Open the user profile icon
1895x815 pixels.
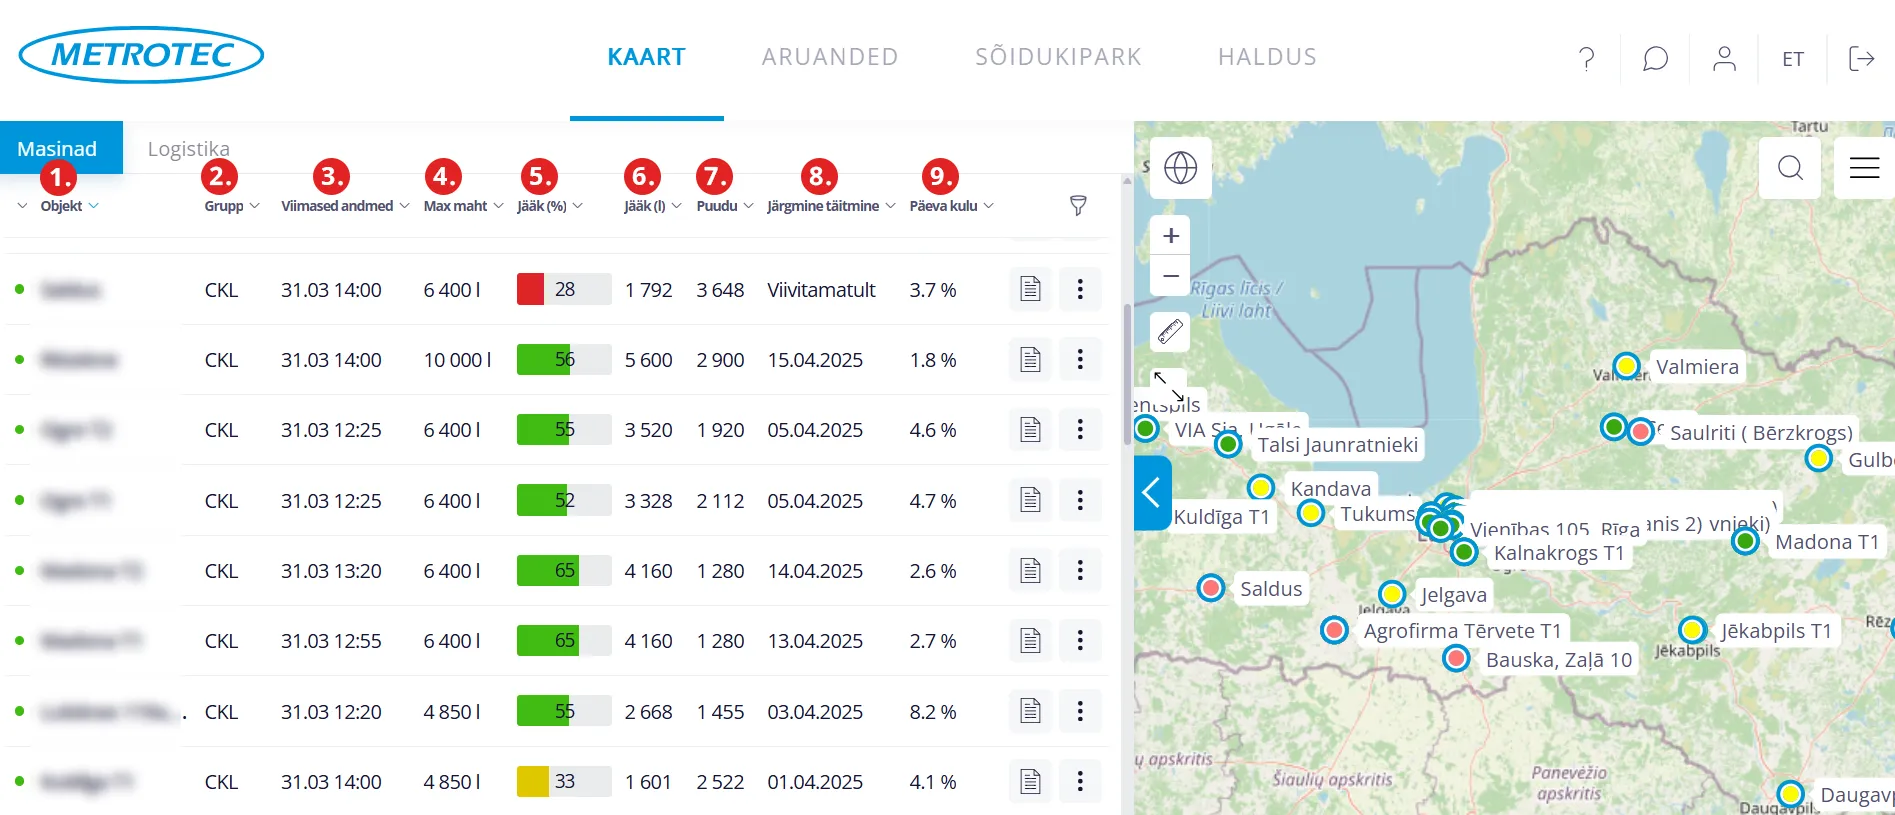click(1724, 59)
